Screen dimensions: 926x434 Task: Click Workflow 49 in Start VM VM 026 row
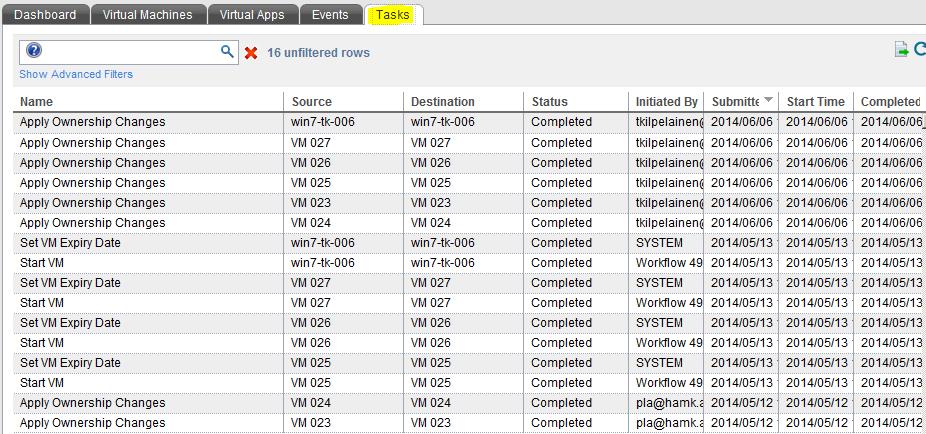(669, 343)
